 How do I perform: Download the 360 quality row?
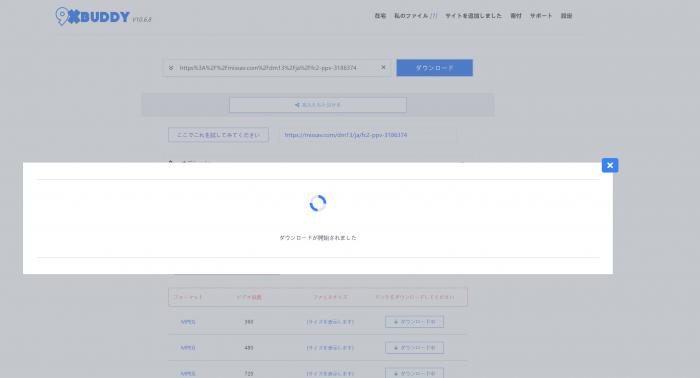[414, 322]
